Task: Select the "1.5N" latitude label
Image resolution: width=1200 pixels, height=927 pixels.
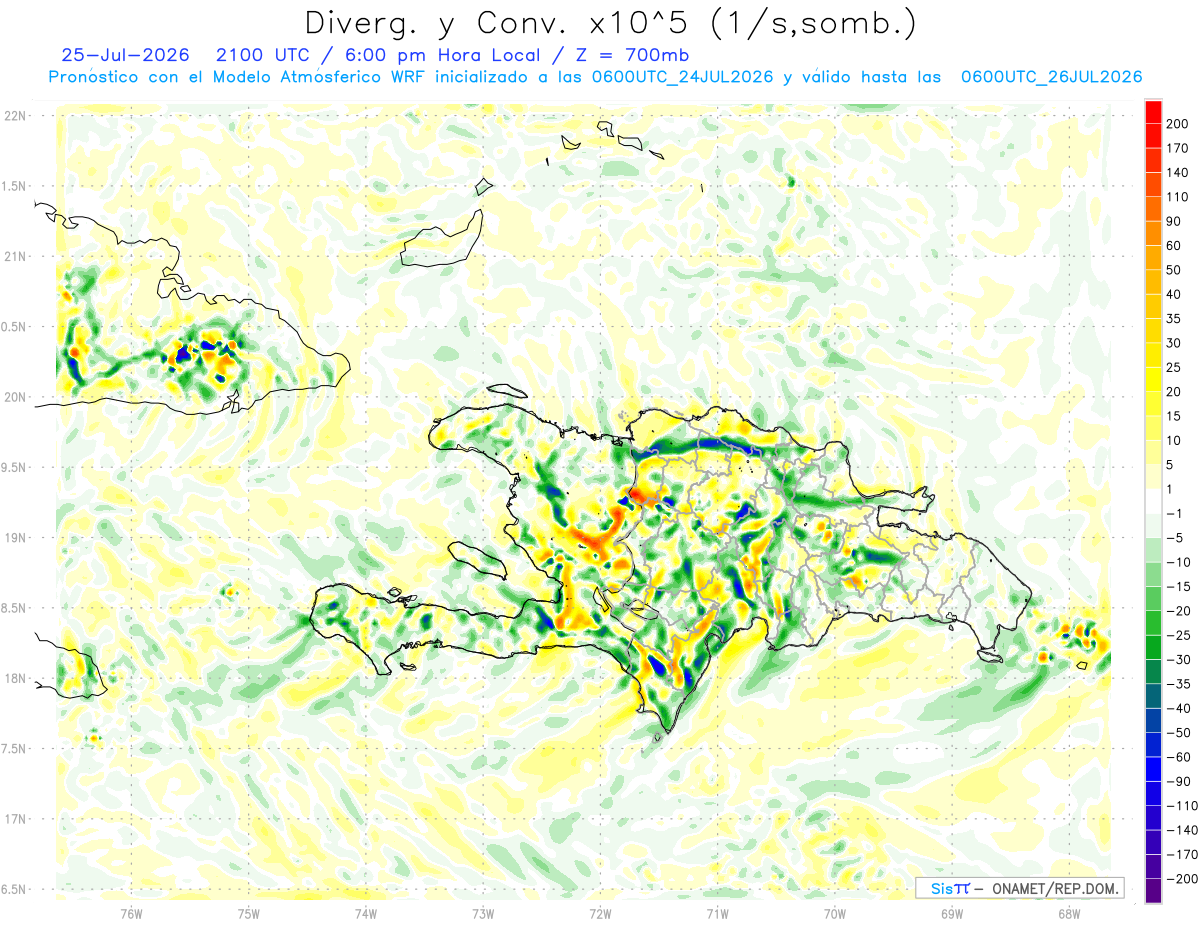Action: (13, 186)
